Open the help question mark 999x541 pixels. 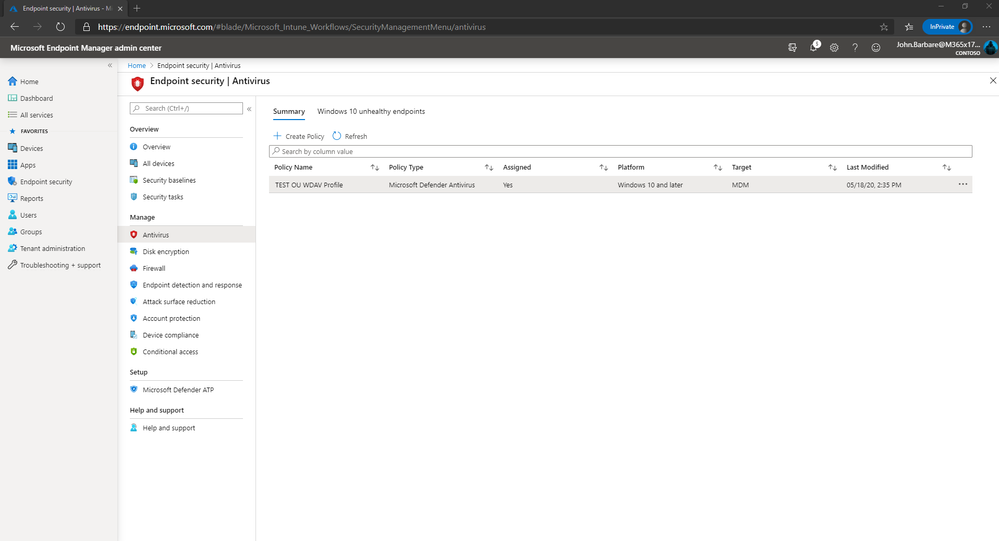[855, 48]
